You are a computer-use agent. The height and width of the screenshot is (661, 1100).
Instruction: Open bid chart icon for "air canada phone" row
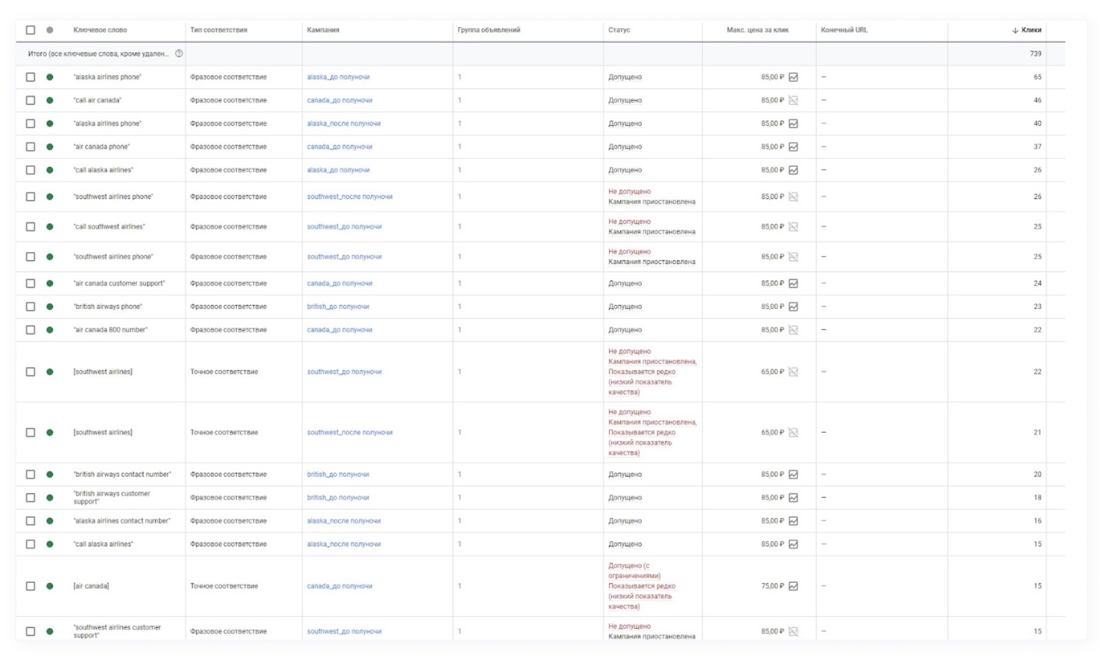[793, 147]
